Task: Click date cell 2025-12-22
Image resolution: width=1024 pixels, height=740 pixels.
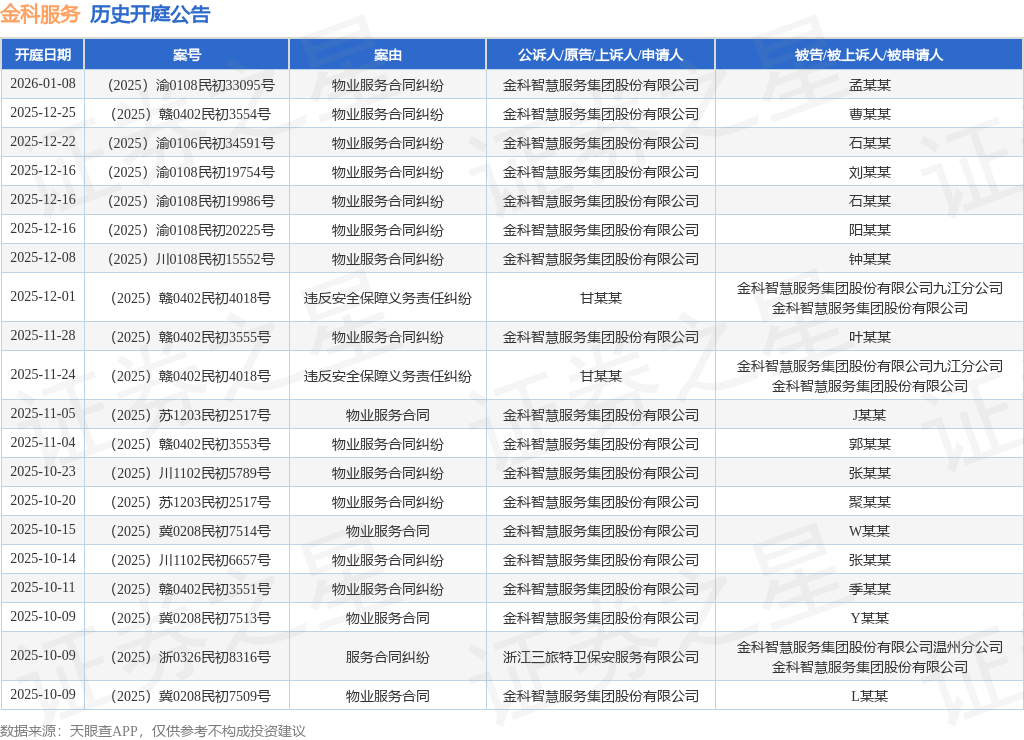Action: (x=43, y=142)
